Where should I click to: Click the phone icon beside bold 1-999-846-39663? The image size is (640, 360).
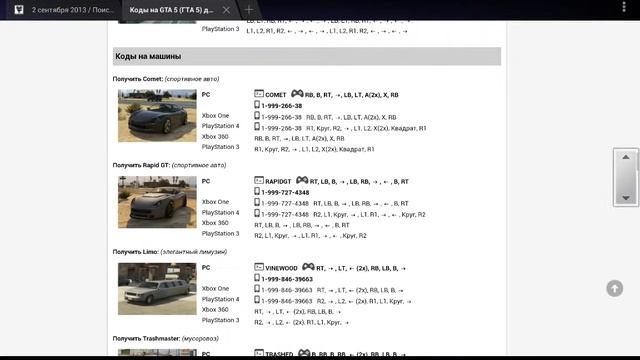pyautogui.click(x=257, y=278)
